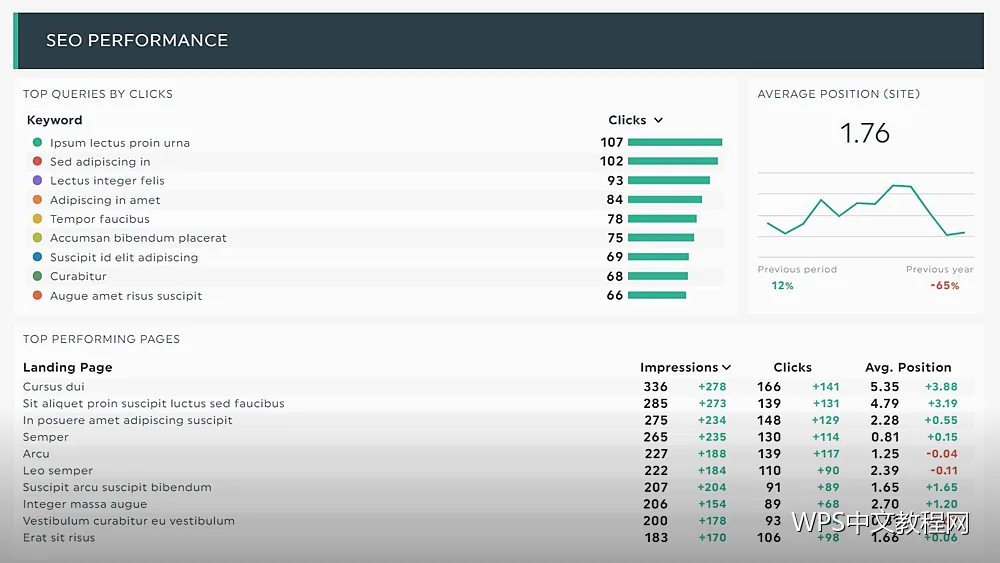Click the Previous year -65% value
Screen dimensions: 1000x563
pos(945,286)
